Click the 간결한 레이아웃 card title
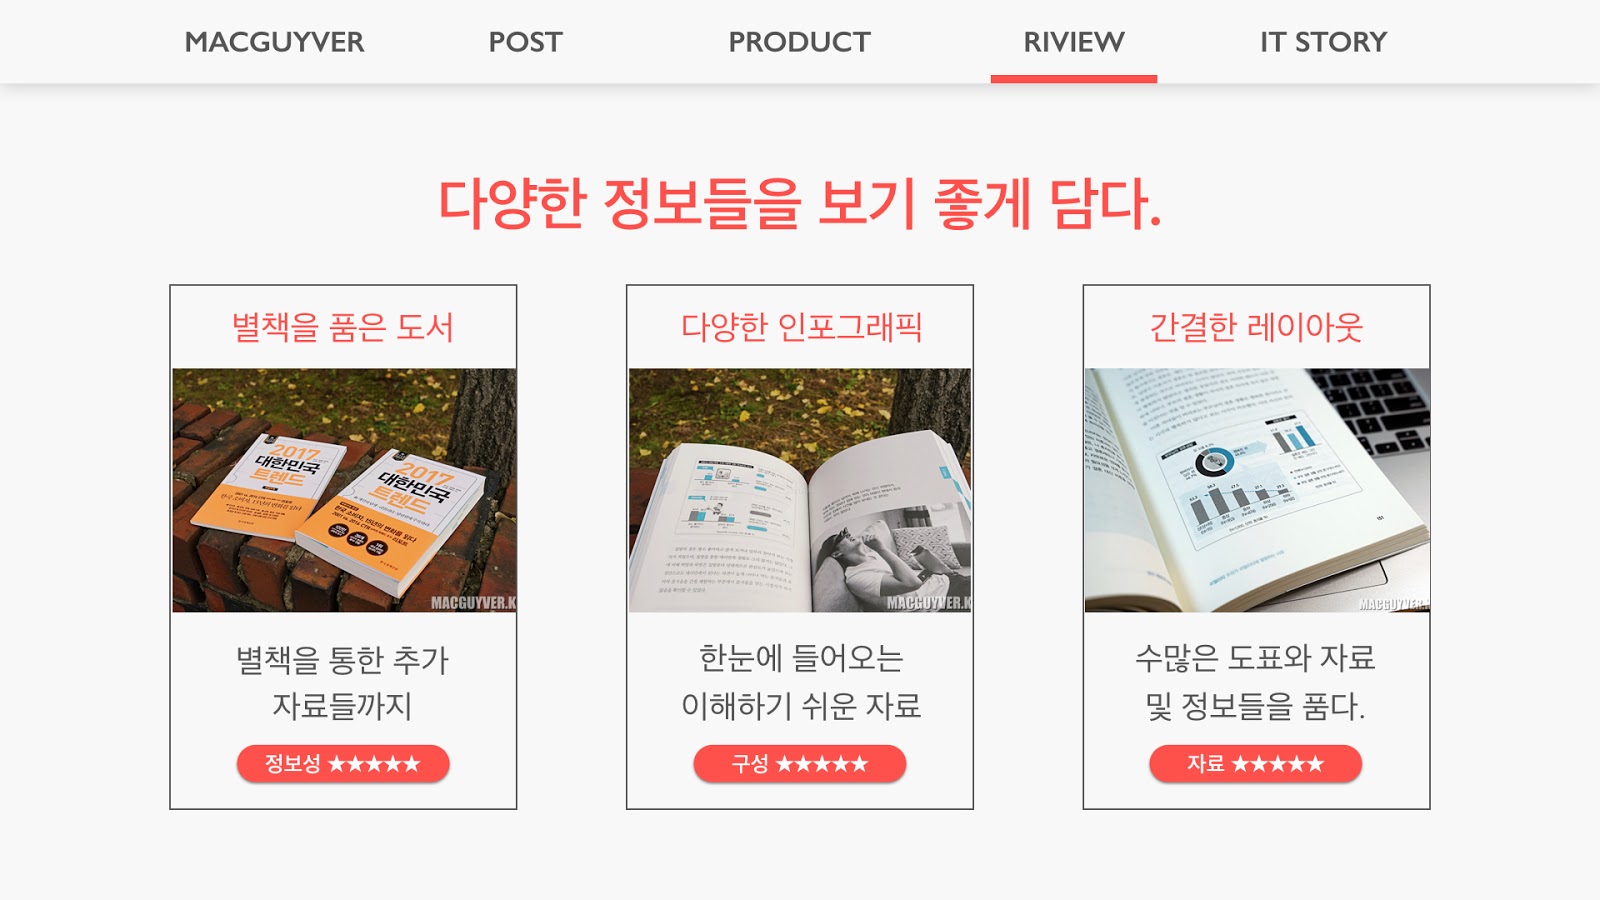 pos(1256,327)
